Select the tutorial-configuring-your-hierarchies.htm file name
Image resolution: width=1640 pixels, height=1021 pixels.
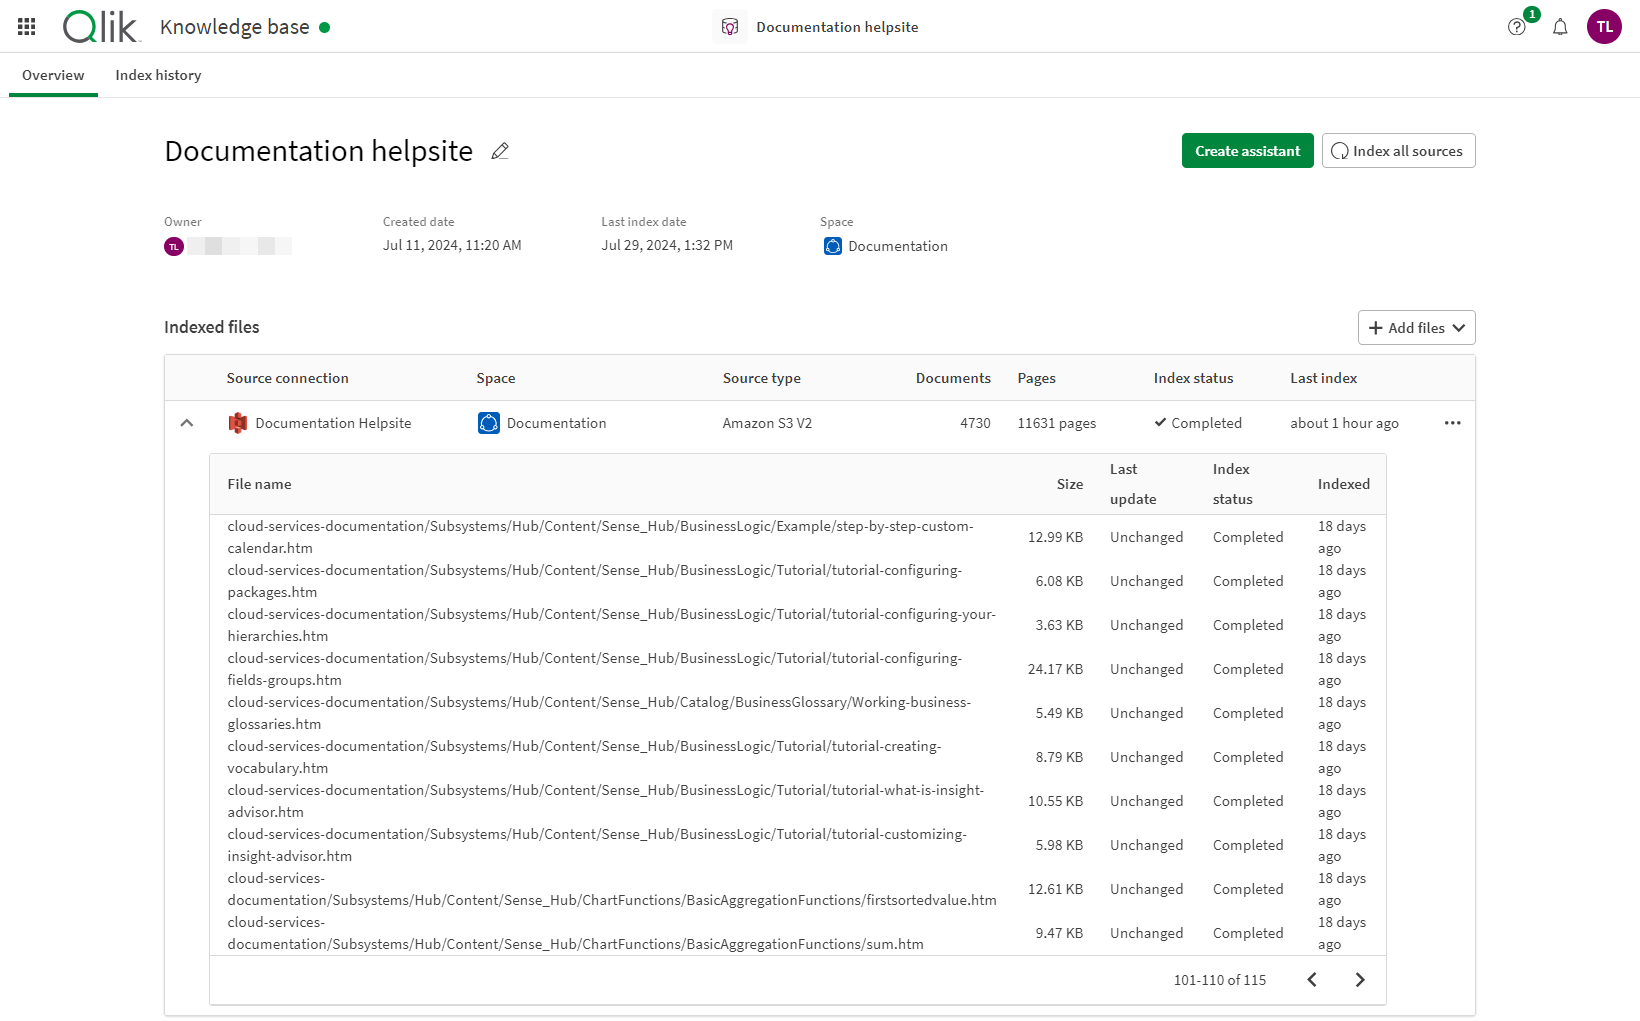pyautogui.click(x=611, y=625)
